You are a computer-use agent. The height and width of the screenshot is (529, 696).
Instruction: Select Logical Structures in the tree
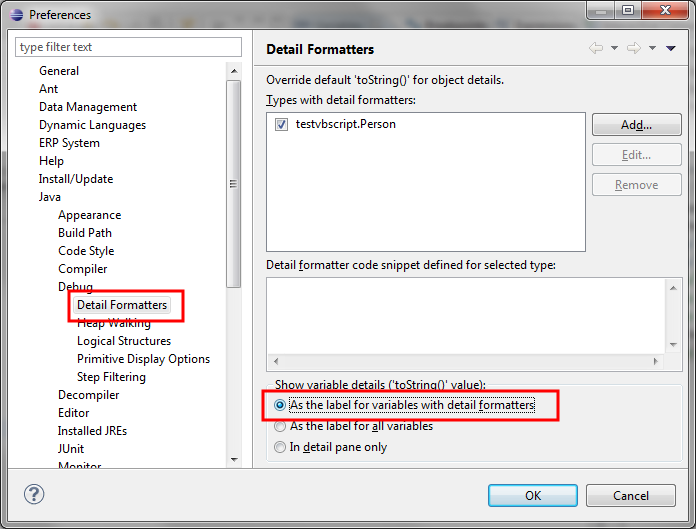coord(123,341)
